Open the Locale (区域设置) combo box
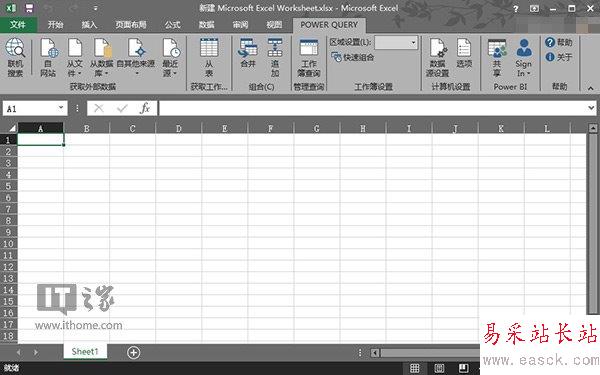 (x=396, y=42)
